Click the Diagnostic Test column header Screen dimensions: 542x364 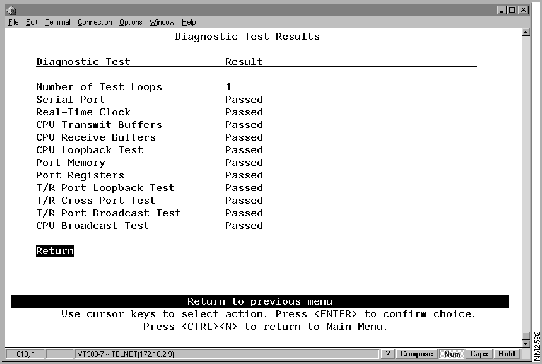click(83, 62)
